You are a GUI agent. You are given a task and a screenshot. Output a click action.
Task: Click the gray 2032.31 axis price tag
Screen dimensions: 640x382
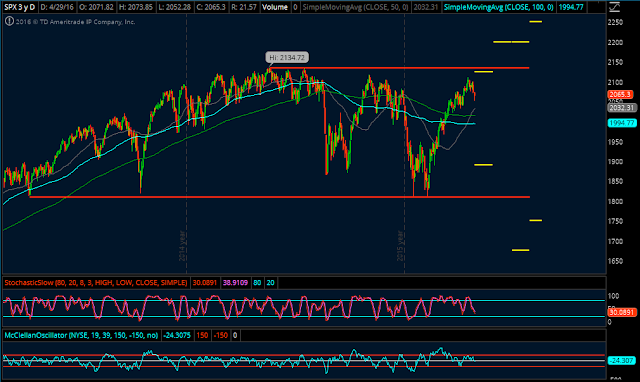click(x=622, y=108)
